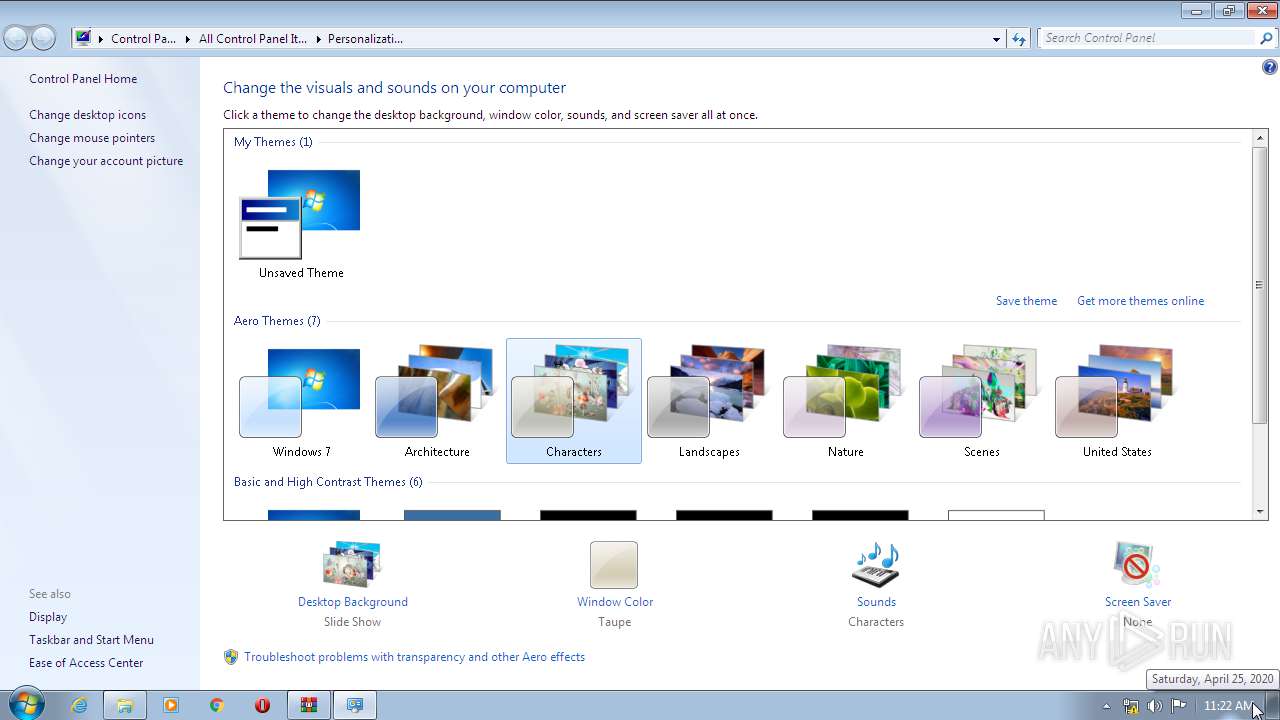Open the volume speaker tray icon
Image resolution: width=1280 pixels, height=720 pixels.
coord(1155,706)
